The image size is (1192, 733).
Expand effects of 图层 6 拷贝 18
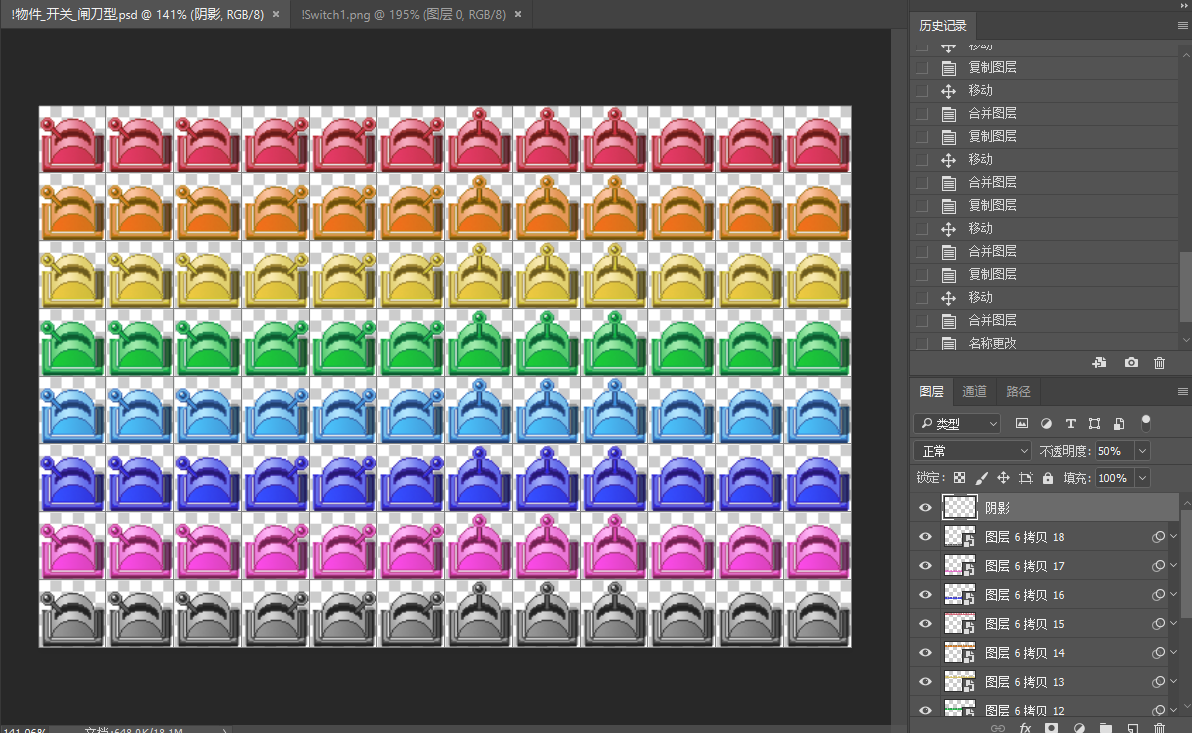pyautogui.click(x=1174, y=537)
